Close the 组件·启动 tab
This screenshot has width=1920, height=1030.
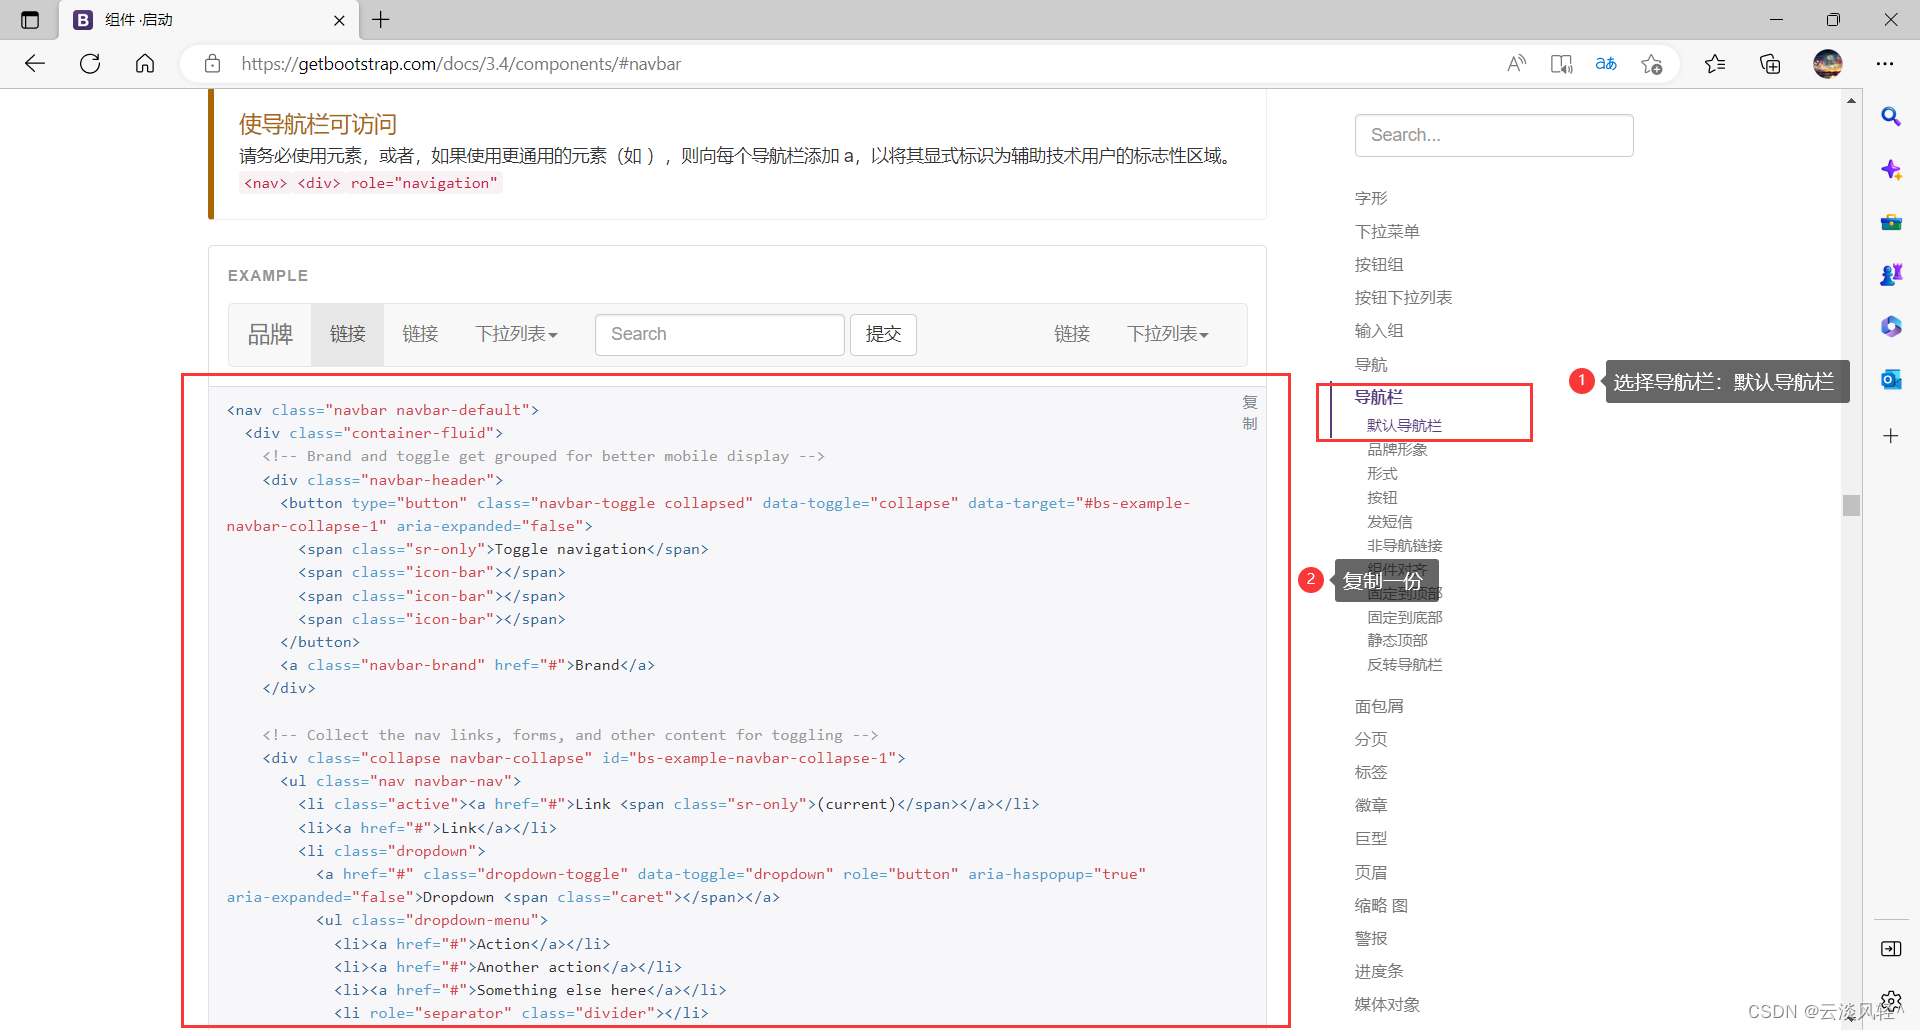click(339, 20)
